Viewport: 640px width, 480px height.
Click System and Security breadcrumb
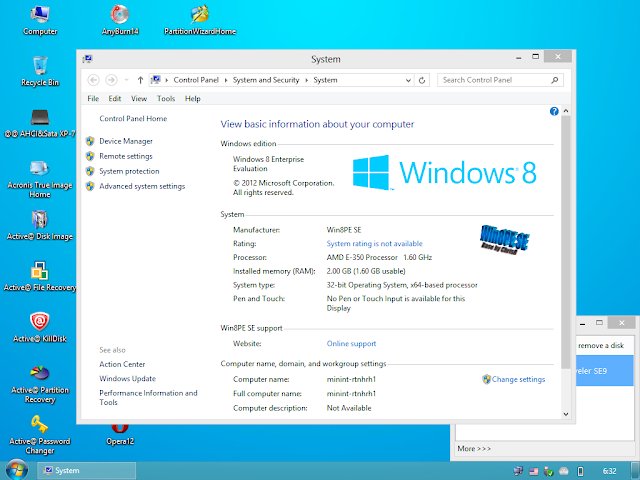[266, 80]
